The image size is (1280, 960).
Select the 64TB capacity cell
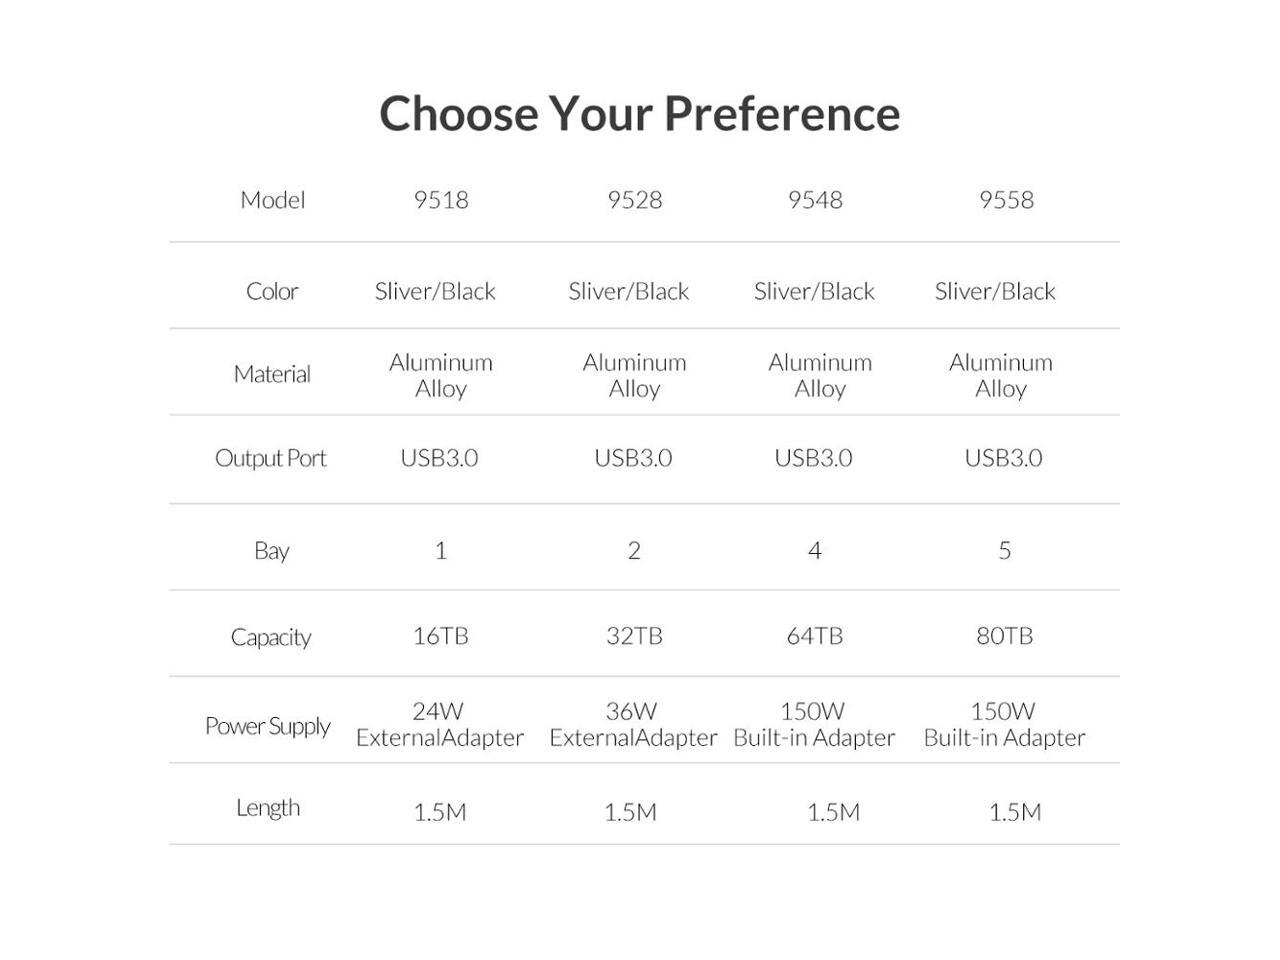pyautogui.click(x=815, y=636)
